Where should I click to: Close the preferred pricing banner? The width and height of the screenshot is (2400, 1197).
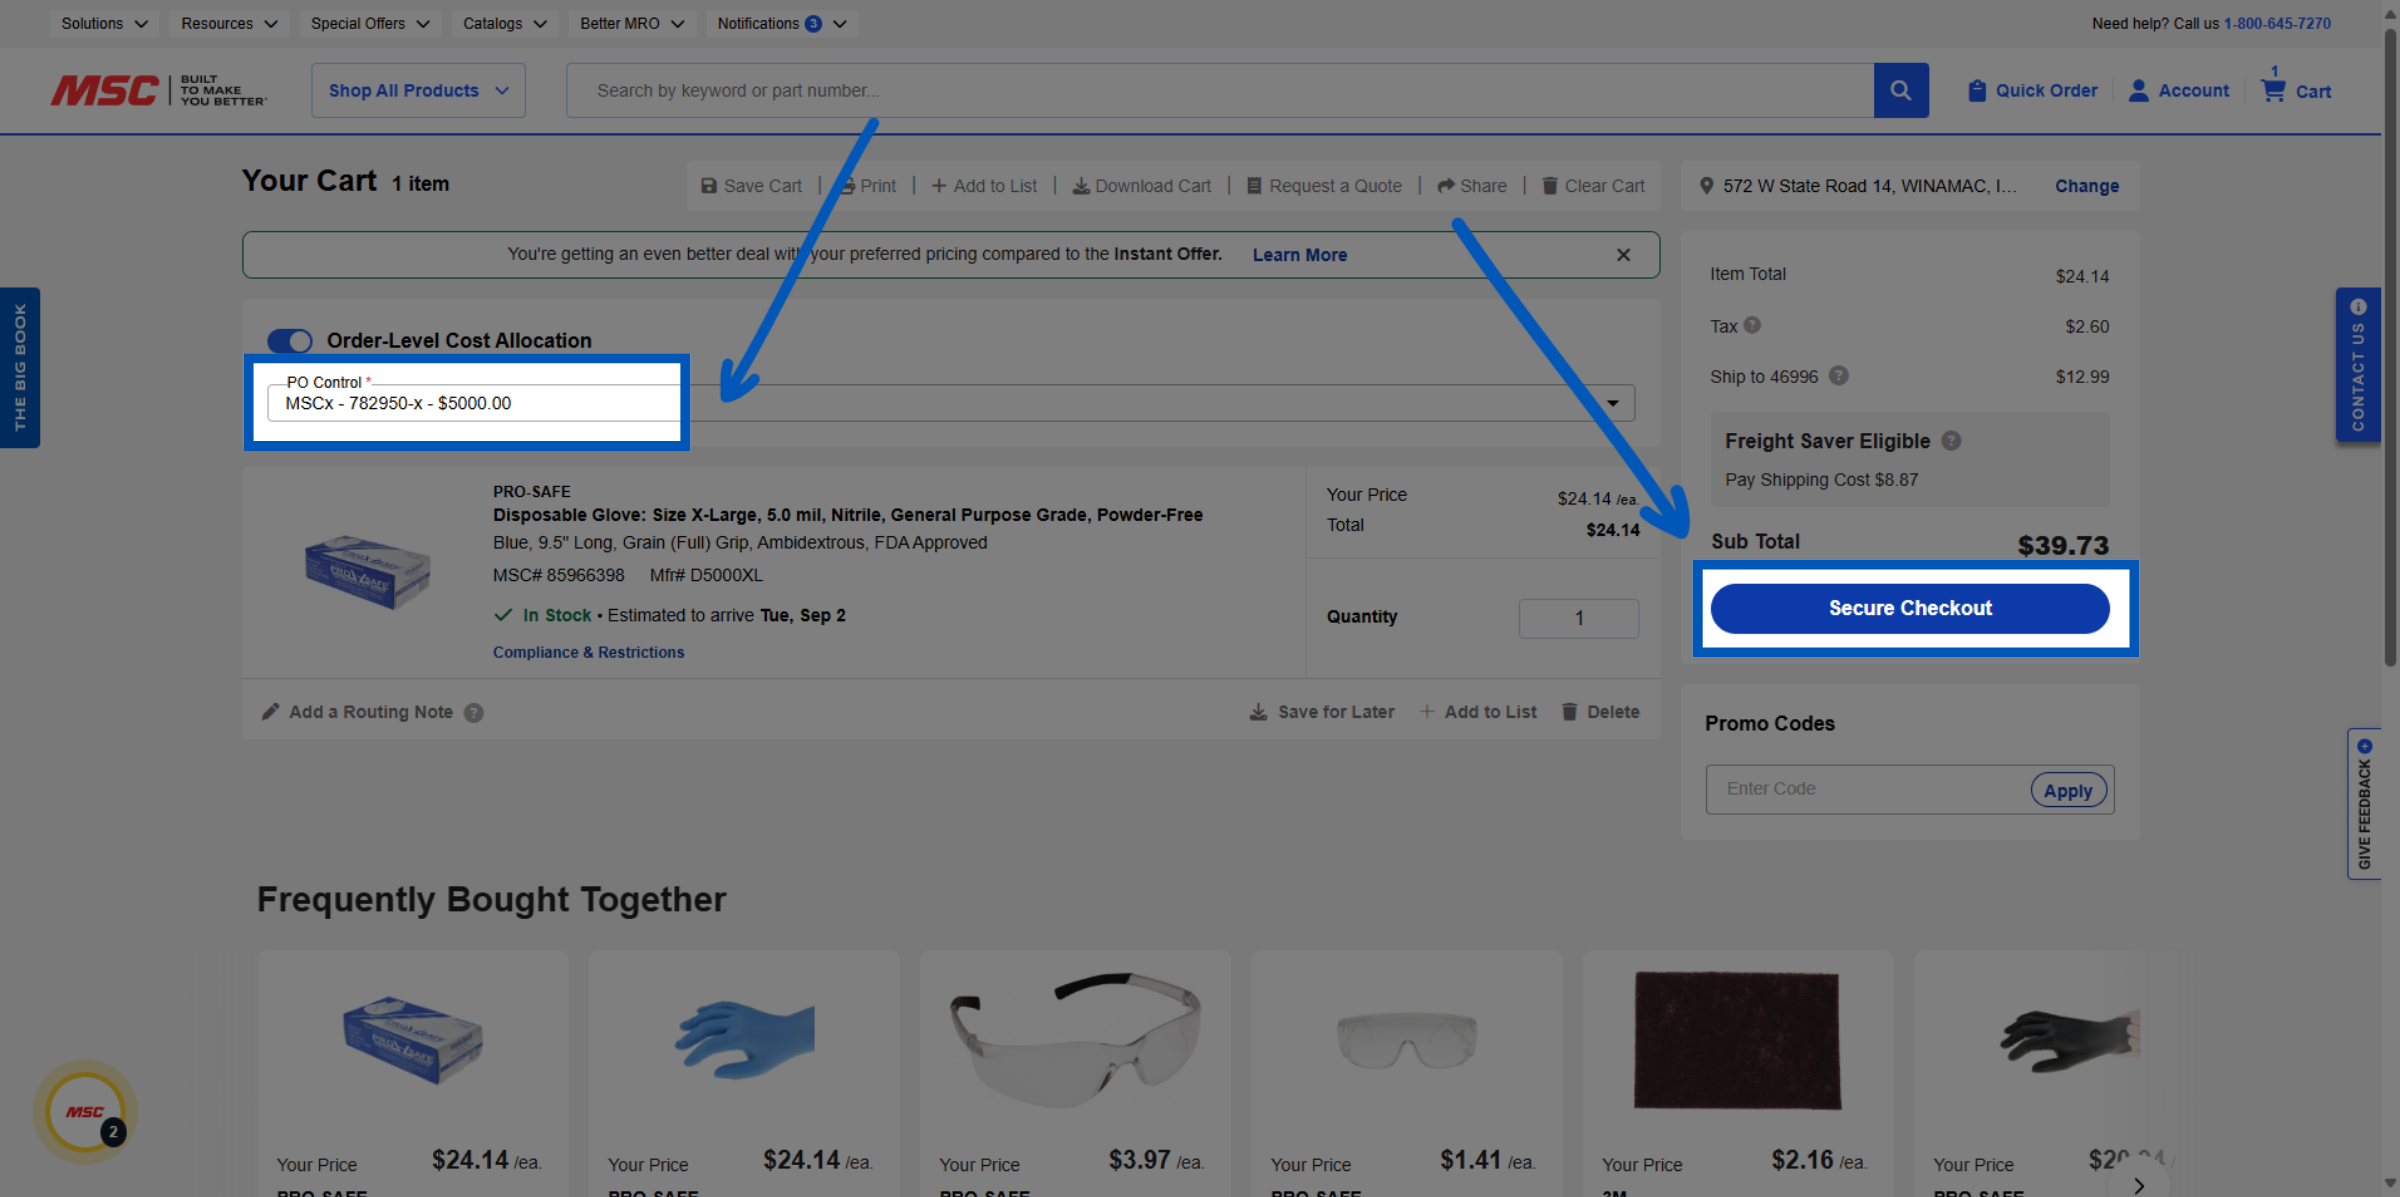coord(1623,255)
